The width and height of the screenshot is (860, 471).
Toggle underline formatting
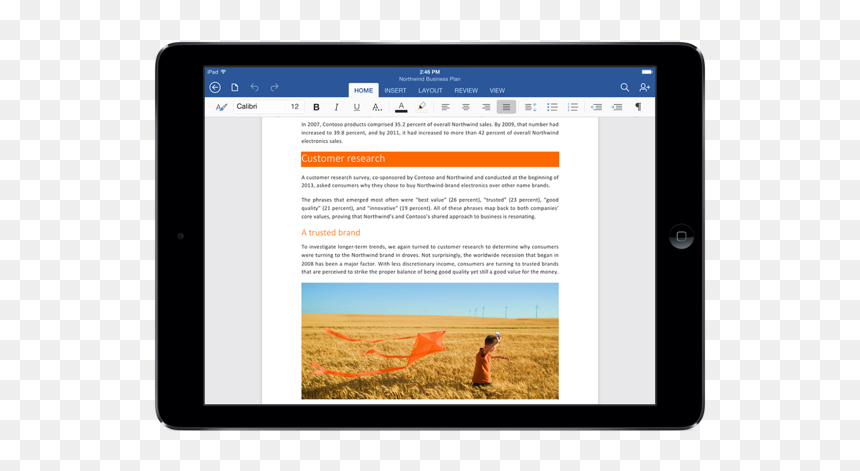click(357, 107)
